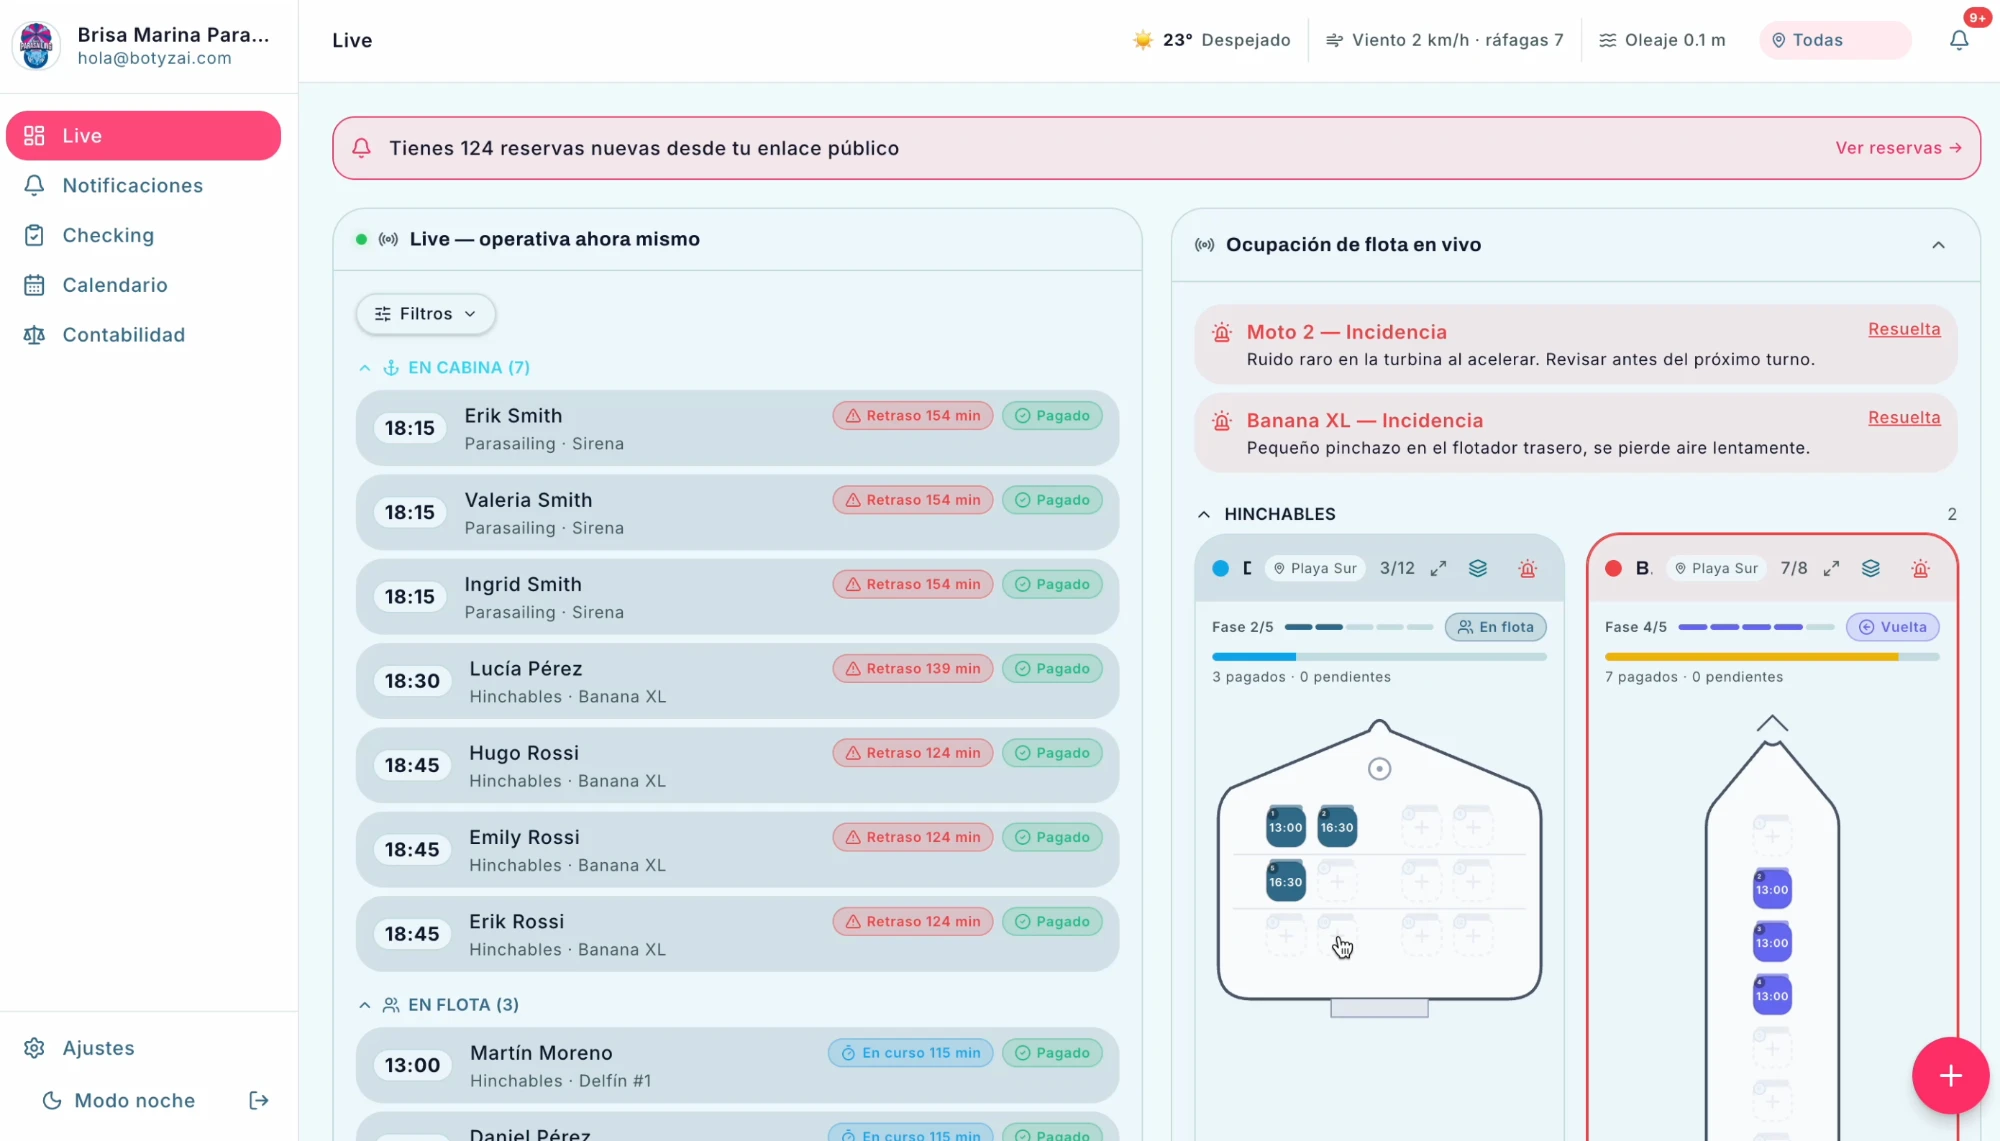Open the Filtros dropdown

425,314
